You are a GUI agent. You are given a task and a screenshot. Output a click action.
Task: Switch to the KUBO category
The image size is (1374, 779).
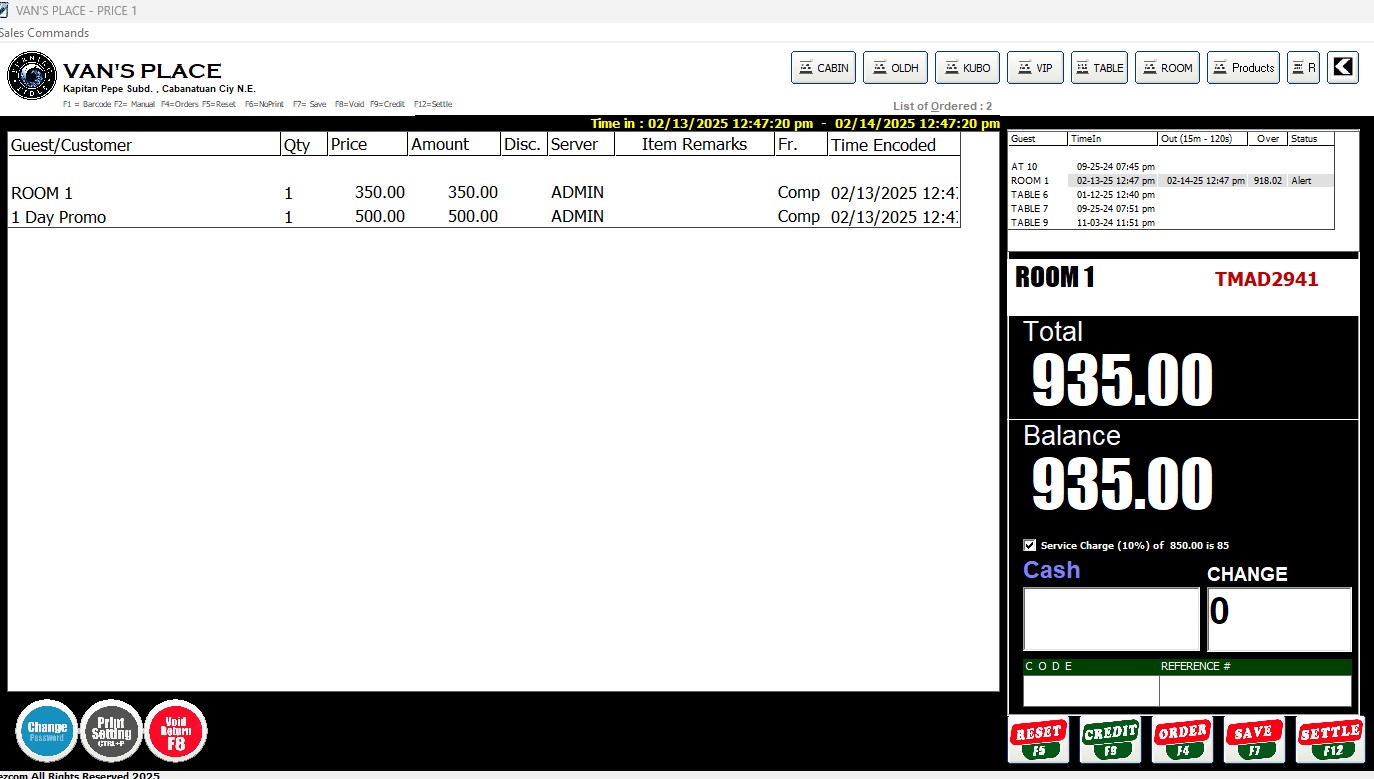(967, 68)
